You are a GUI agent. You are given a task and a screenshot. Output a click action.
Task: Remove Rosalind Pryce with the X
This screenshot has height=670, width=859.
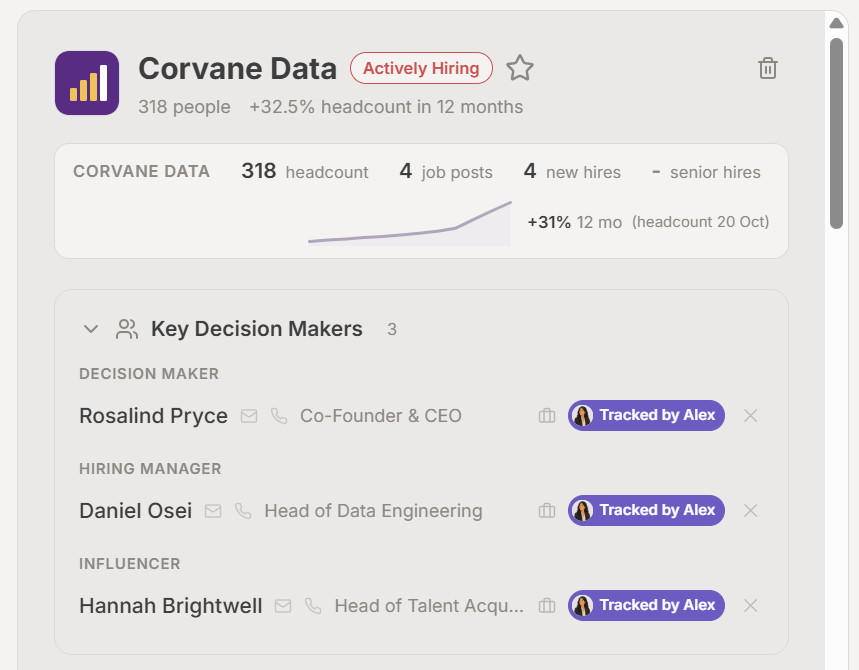751,416
